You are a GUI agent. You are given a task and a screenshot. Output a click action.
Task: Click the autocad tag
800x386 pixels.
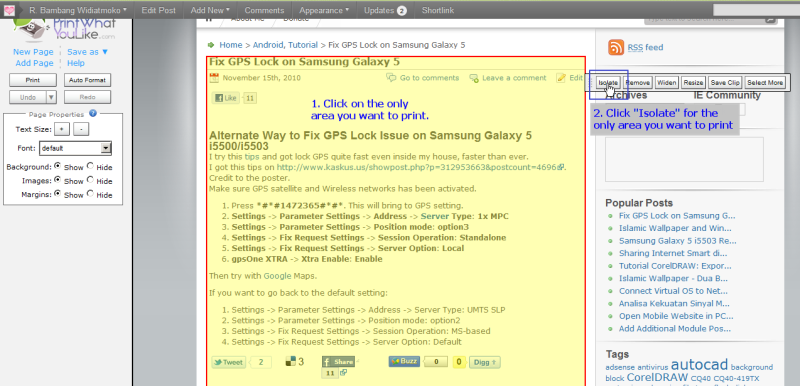[699, 365]
